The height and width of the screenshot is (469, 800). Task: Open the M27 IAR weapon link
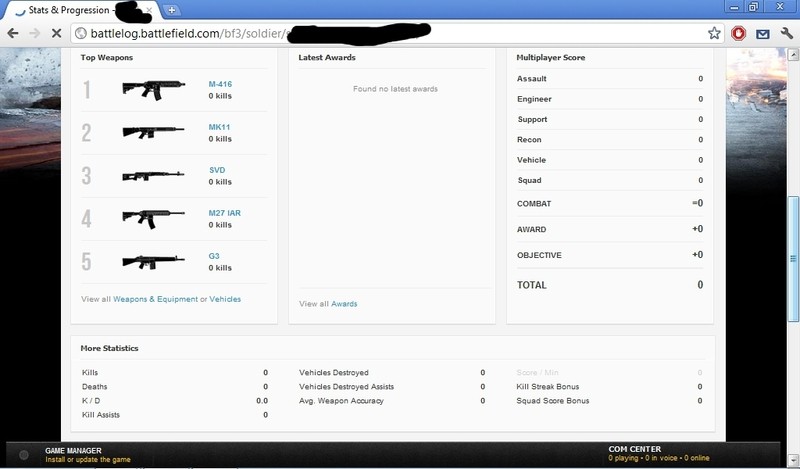[224, 213]
